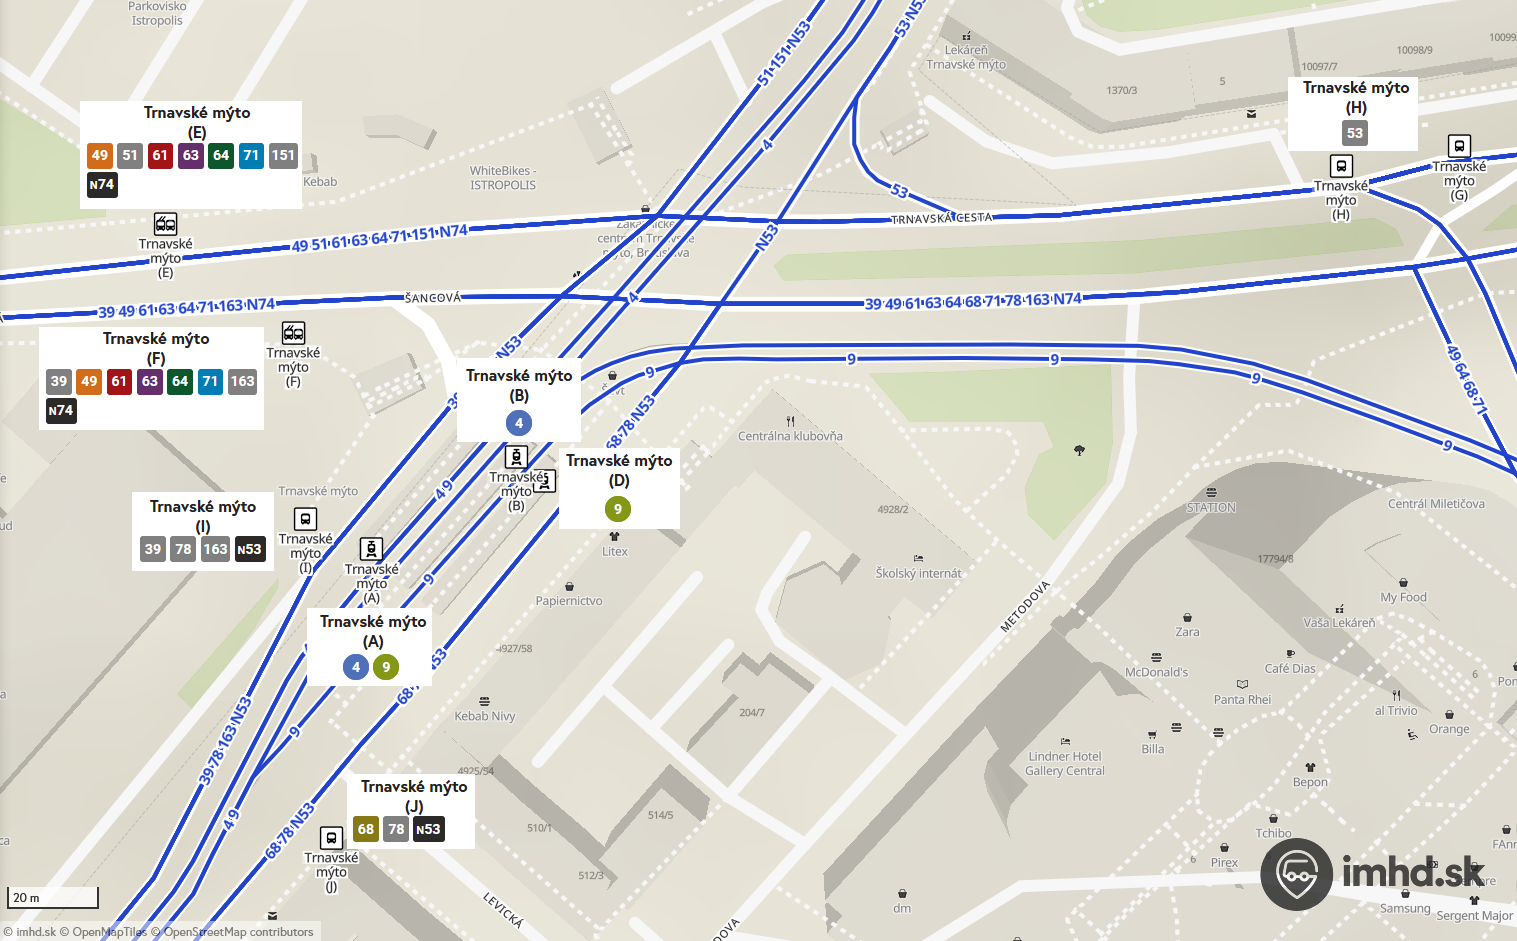This screenshot has width=1517, height=941.
Task: Open the OpenStreetMap contributors attribution link
Action: [x=238, y=932]
